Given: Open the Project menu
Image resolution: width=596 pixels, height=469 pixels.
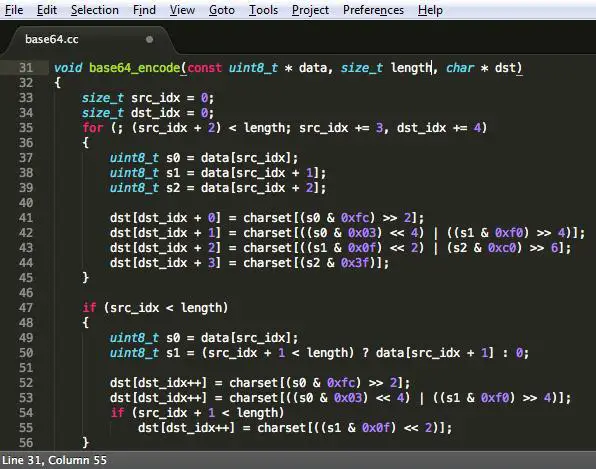Looking at the screenshot, I should pos(310,10).
